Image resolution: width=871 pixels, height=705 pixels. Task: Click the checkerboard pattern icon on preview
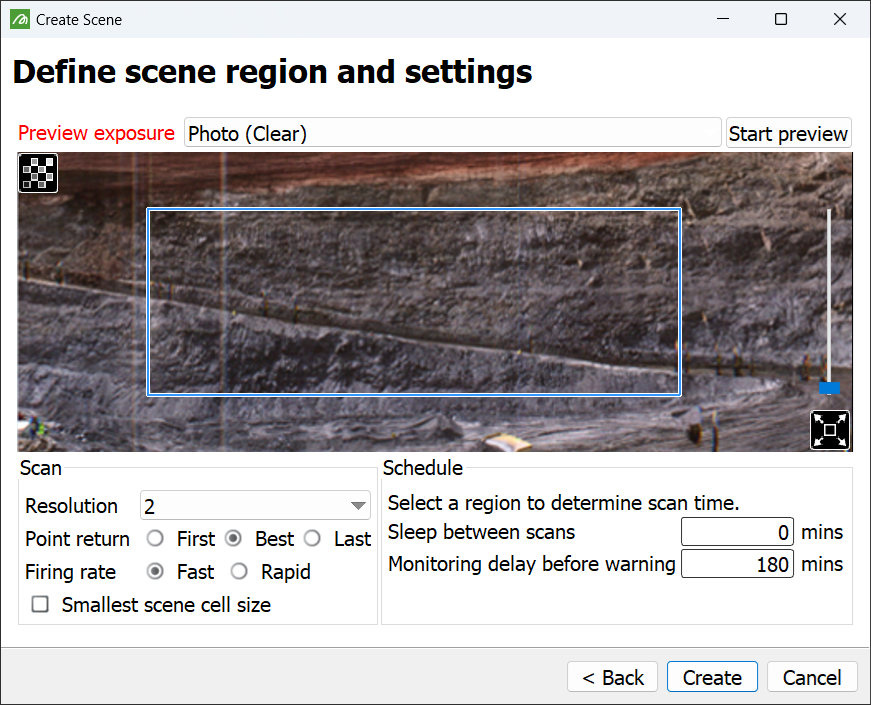tap(38, 173)
